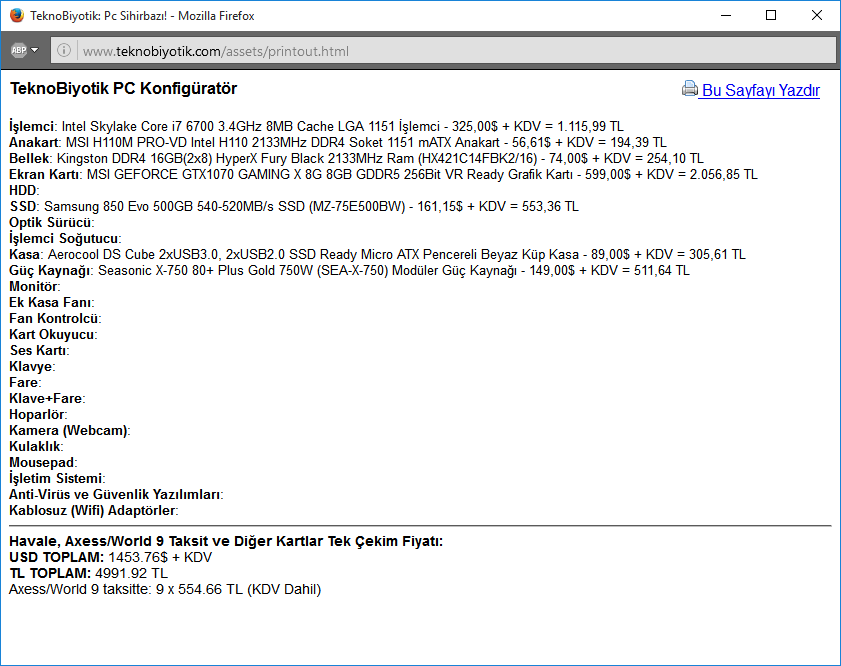841x666 pixels.
Task: Click the 'Kablosuz (Wifi) Adaptörler' label
Action: 94,510
